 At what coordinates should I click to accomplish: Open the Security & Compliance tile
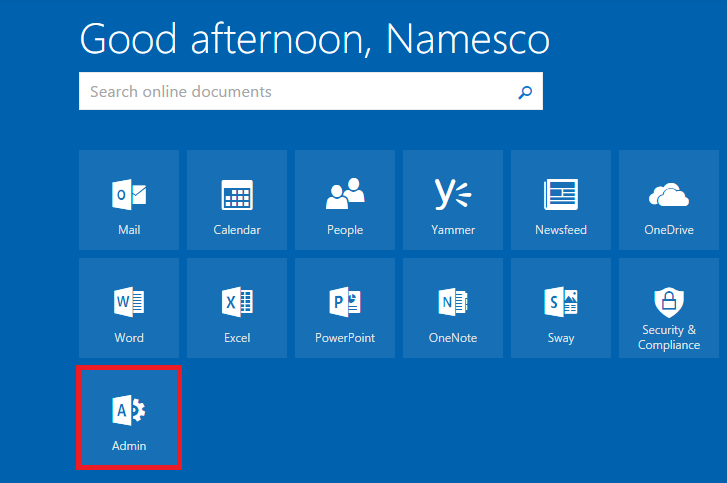click(x=669, y=308)
